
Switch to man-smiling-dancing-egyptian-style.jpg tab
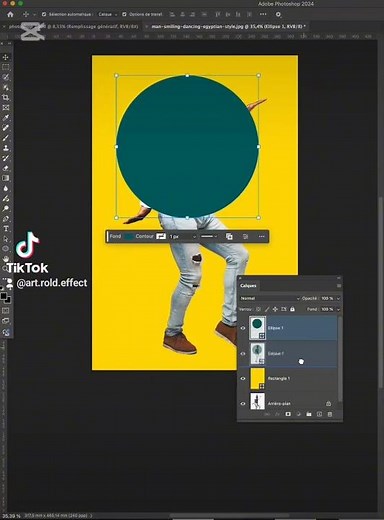coord(228,26)
